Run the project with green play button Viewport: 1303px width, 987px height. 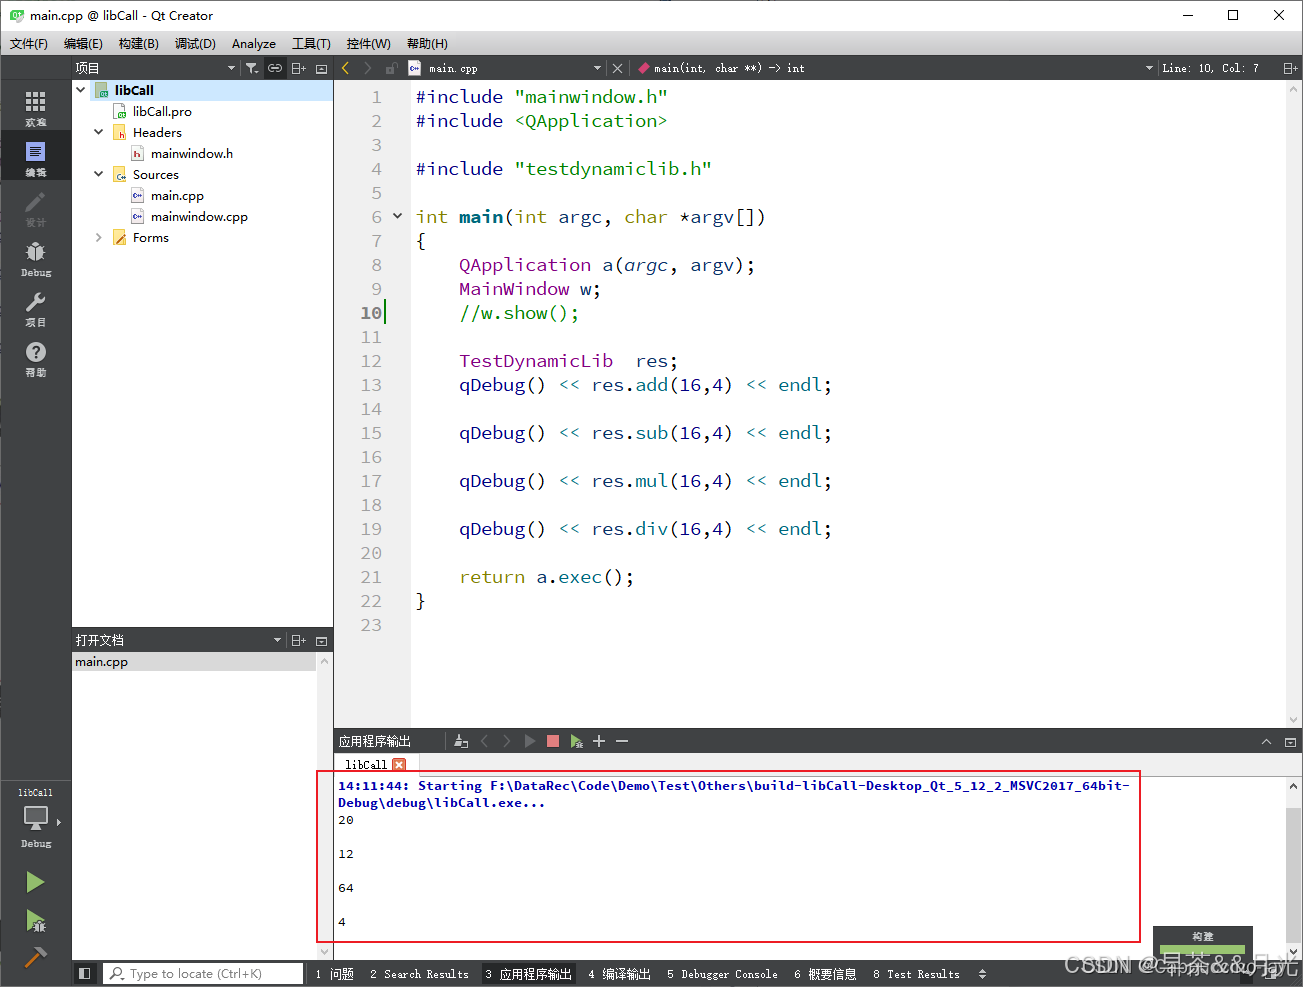(35, 882)
